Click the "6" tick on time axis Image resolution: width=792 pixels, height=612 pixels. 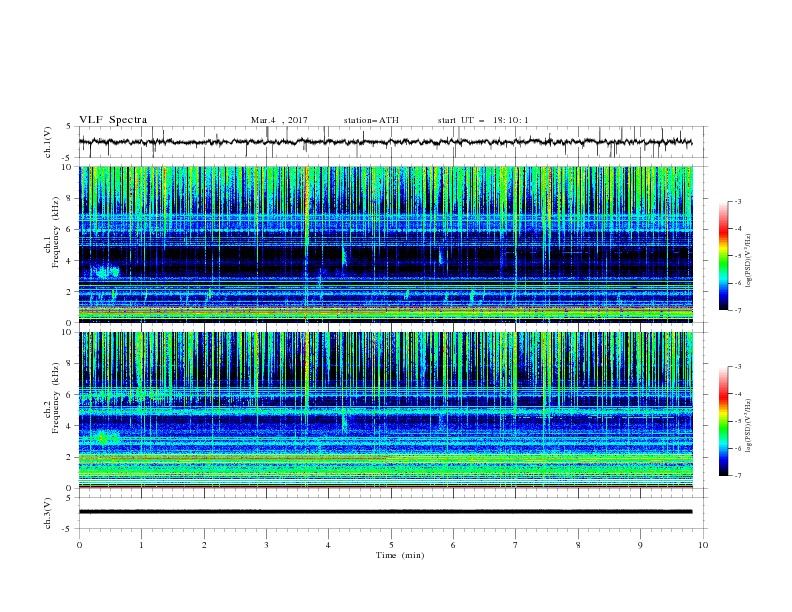[453, 545]
